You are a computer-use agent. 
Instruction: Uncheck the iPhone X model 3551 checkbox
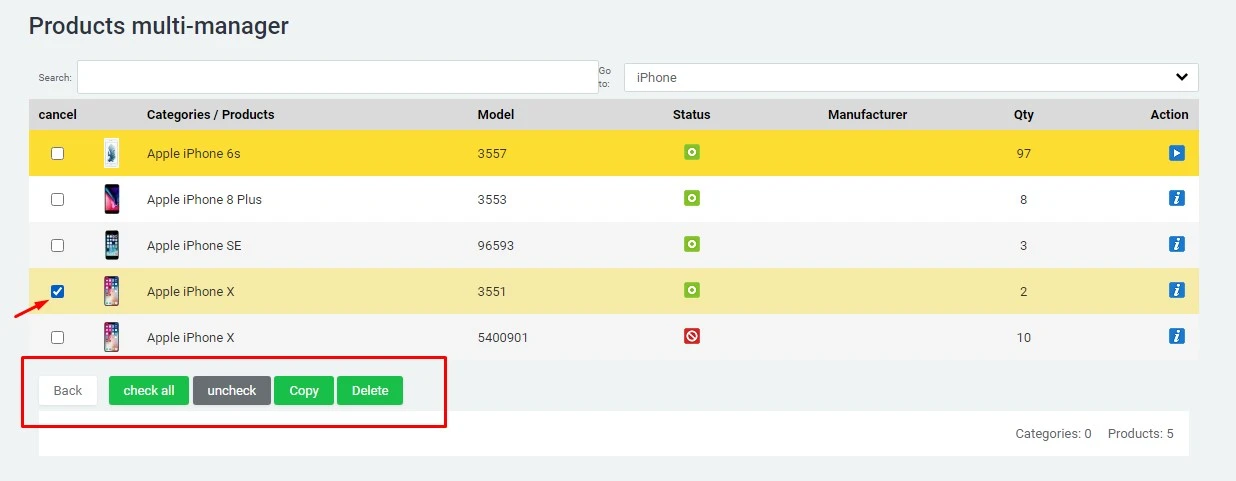tap(57, 291)
